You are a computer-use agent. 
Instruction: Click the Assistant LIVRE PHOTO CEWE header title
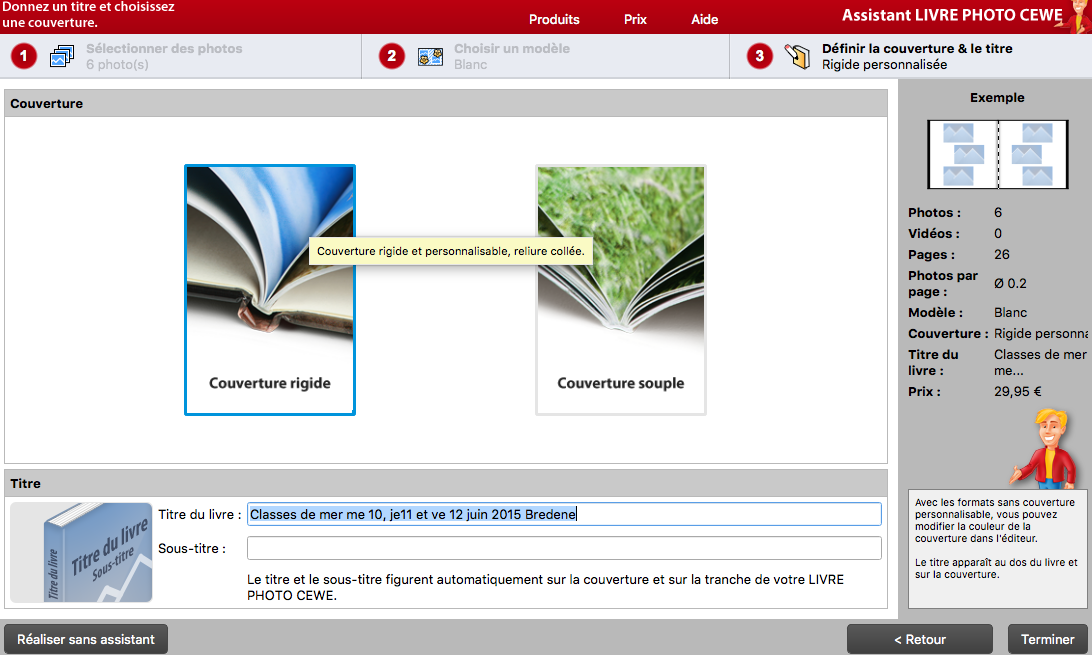click(952, 15)
